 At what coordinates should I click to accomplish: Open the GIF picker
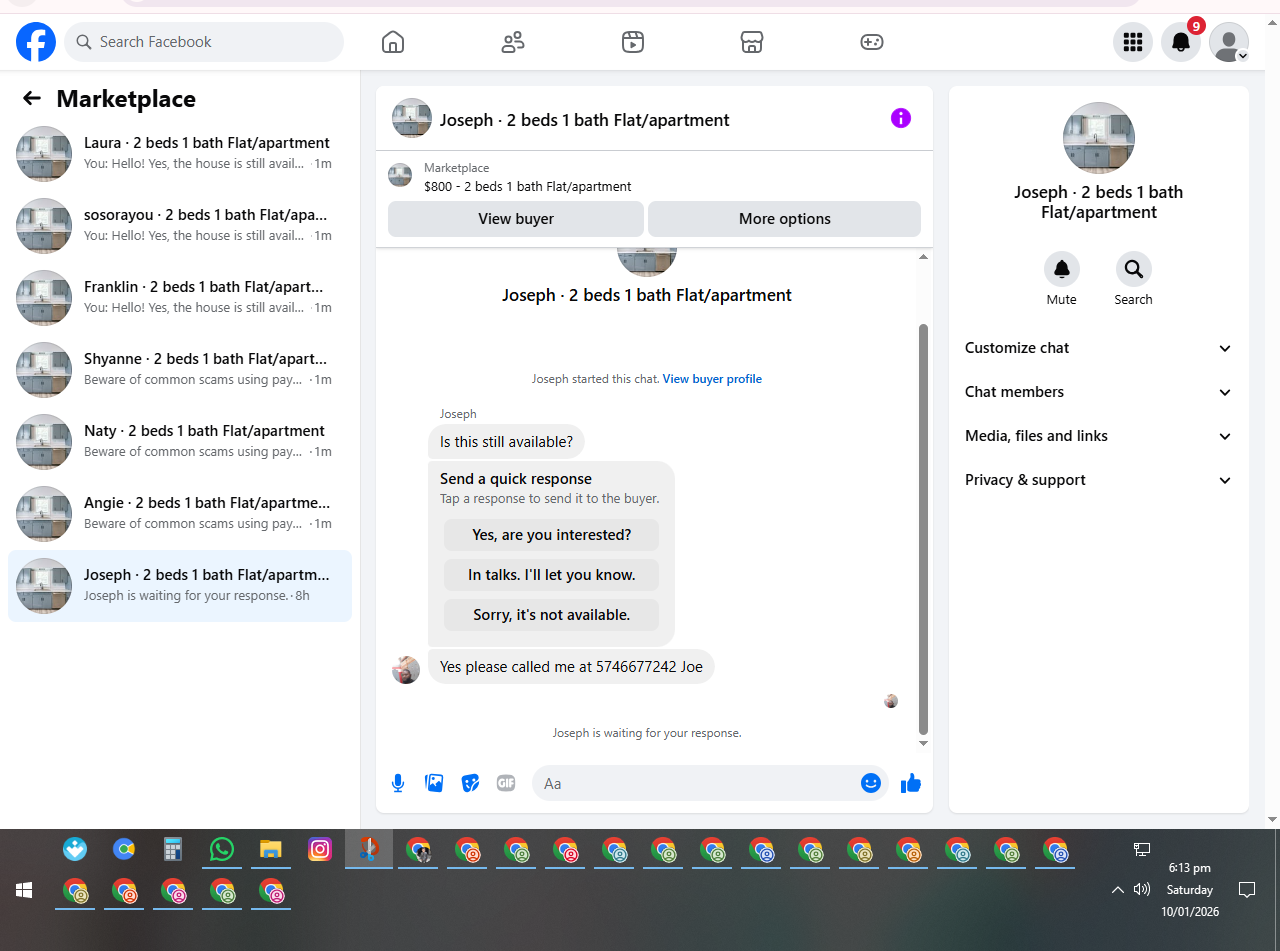(506, 783)
